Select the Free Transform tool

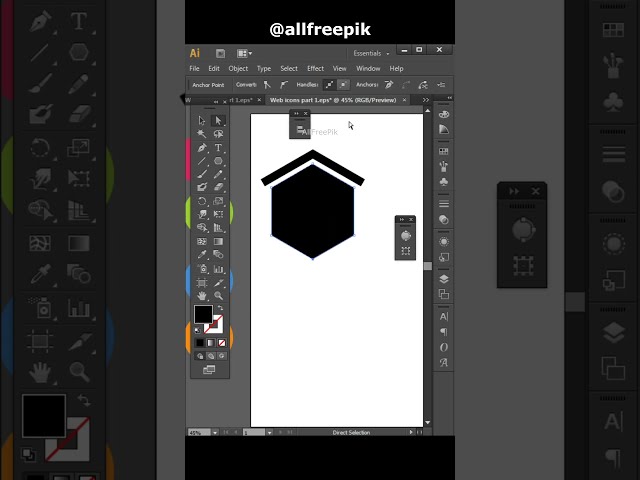[218, 214]
